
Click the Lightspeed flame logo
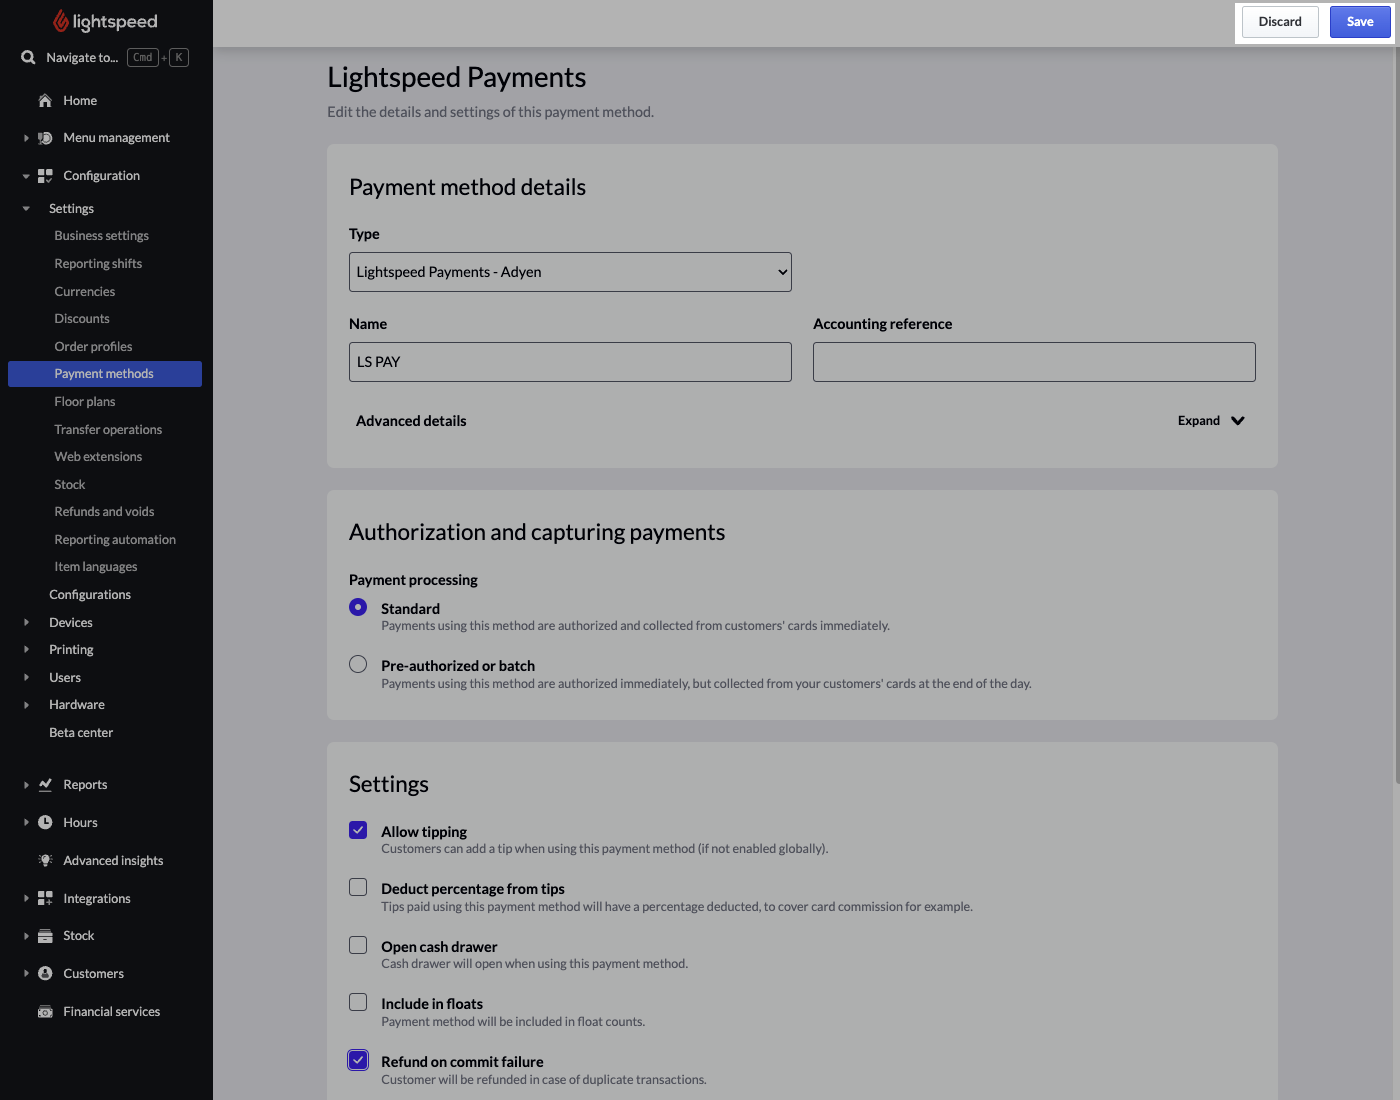click(61, 21)
